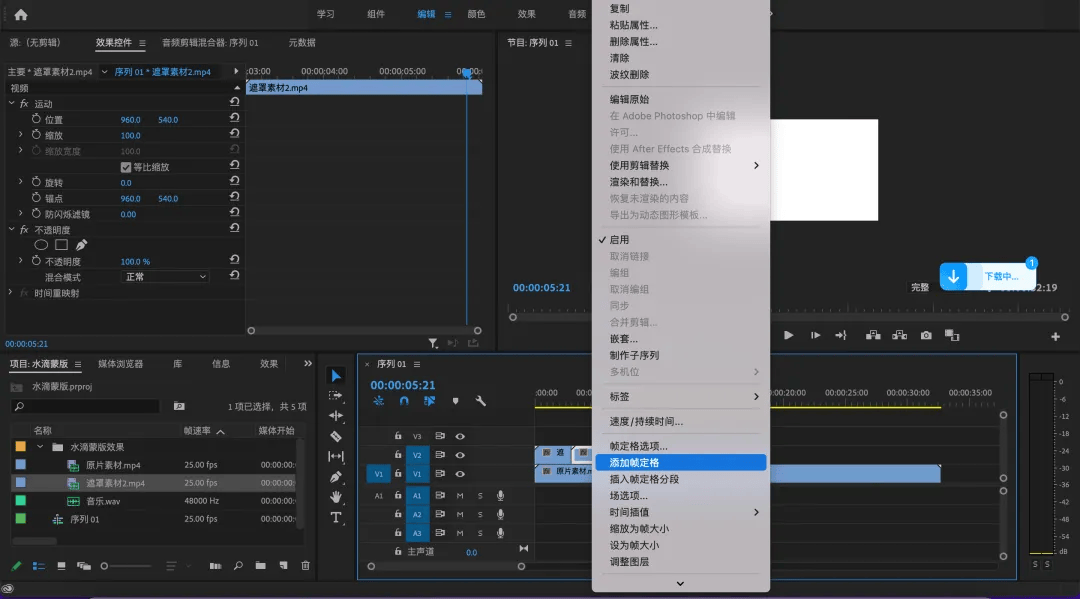This screenshot has height=599, width=1080.
Task: Select the Track Select Forward tool
Action: pyautogui.click(x=335, y=396)
